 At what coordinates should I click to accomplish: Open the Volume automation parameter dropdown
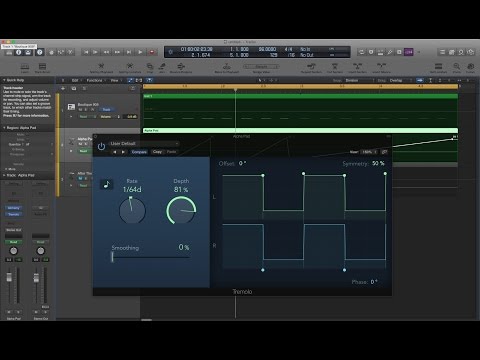tap(110, 117)
